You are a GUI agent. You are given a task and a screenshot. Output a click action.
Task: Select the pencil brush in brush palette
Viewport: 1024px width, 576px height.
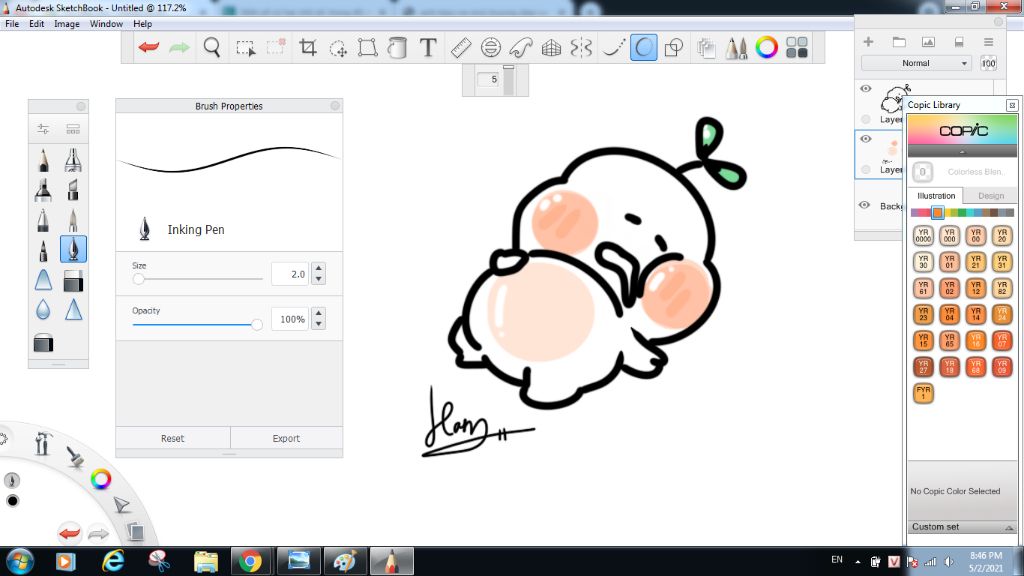pyautogui.click(x=43, y=160)
